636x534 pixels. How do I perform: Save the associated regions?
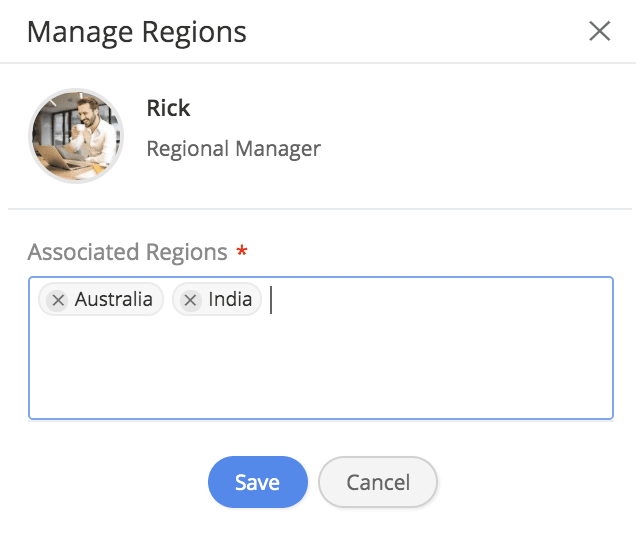[257, 483]
